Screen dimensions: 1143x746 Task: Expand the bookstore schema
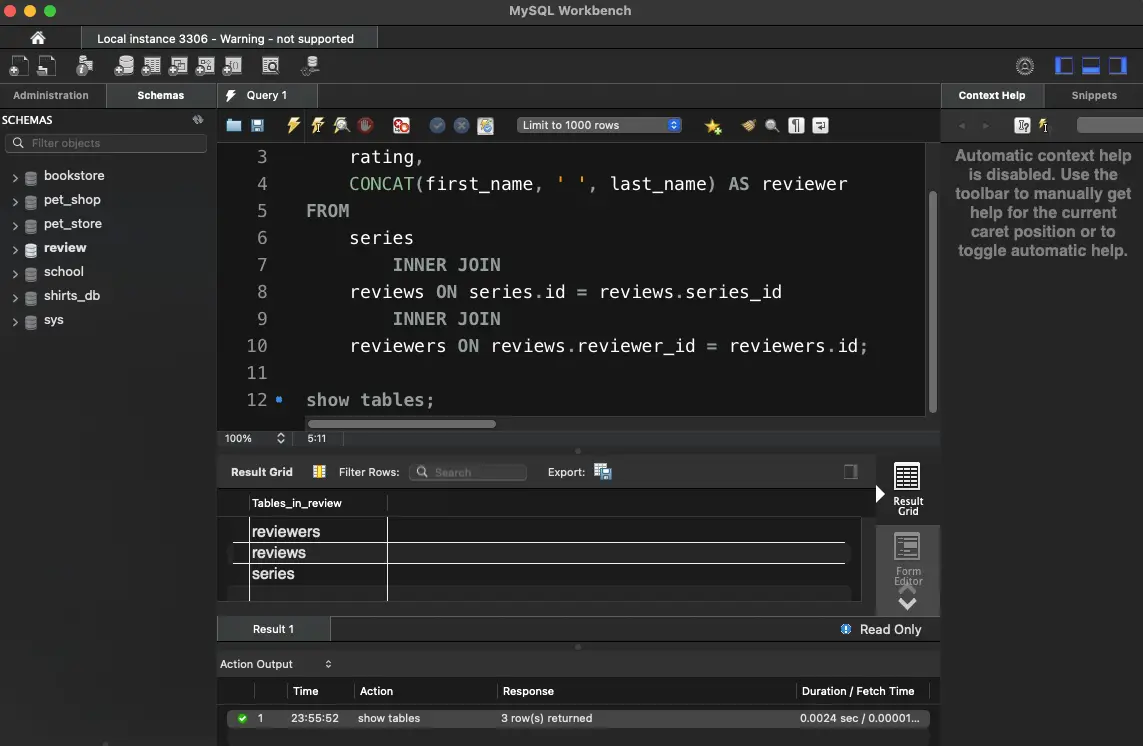coord(15,176)
